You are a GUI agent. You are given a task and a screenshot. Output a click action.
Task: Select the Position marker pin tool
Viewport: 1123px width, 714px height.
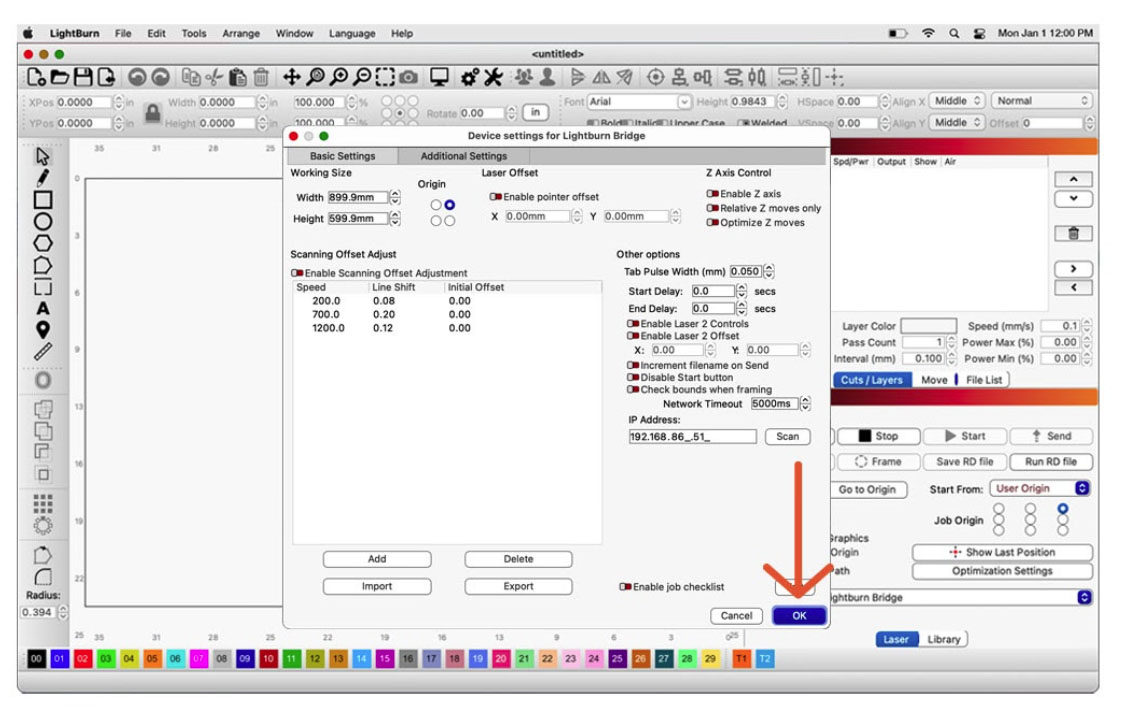pos(42,329)
